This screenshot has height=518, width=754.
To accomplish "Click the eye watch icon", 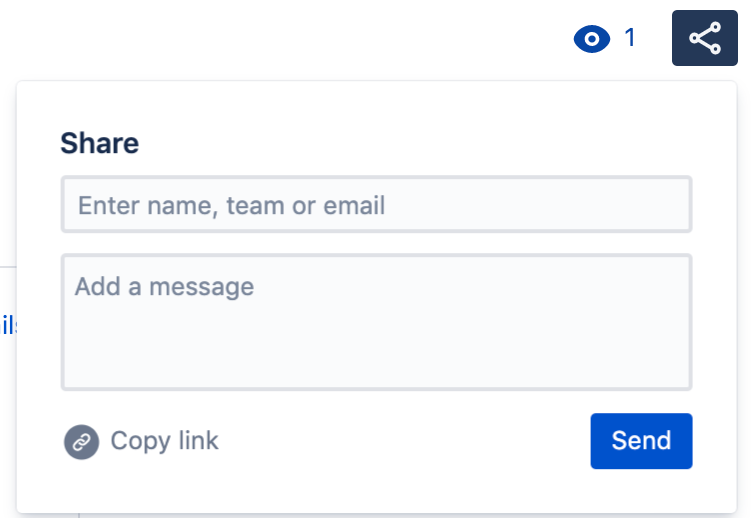I will [591, 39].
